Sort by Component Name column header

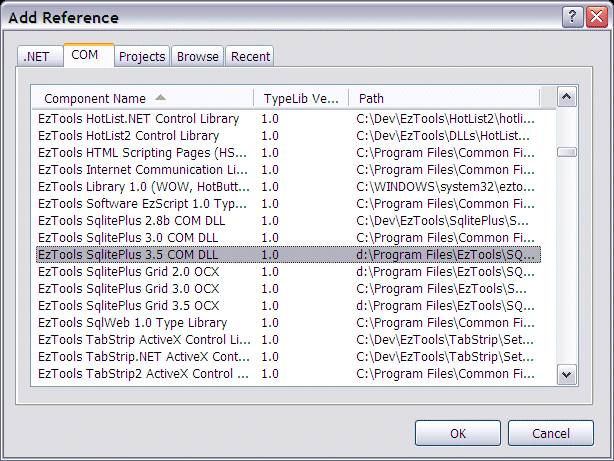click(x=143, y=98)
